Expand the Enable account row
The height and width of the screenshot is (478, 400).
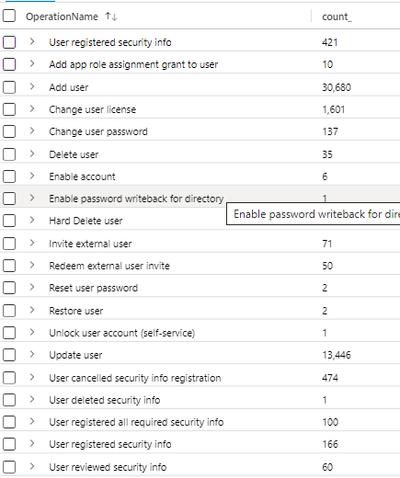(32, 176)
